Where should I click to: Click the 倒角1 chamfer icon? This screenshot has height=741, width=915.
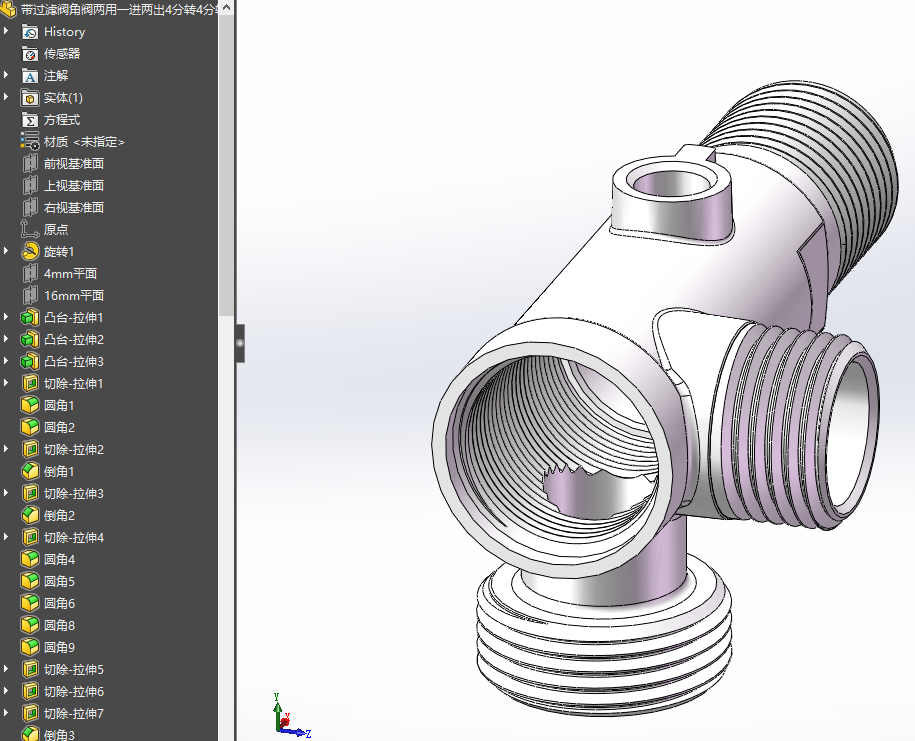tap(30, 471)
